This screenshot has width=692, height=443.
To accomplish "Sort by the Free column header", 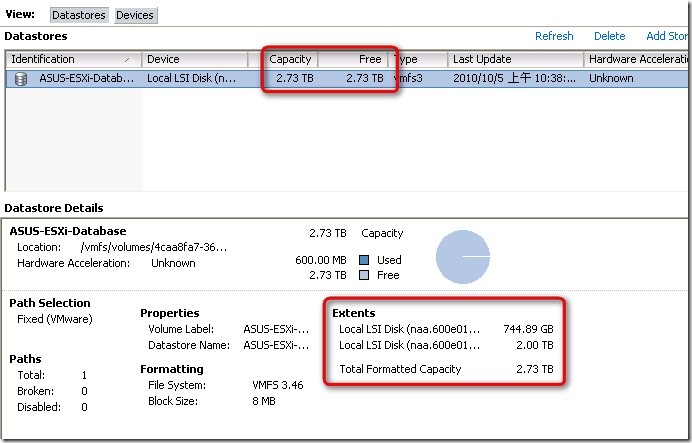I will [352, 59].
